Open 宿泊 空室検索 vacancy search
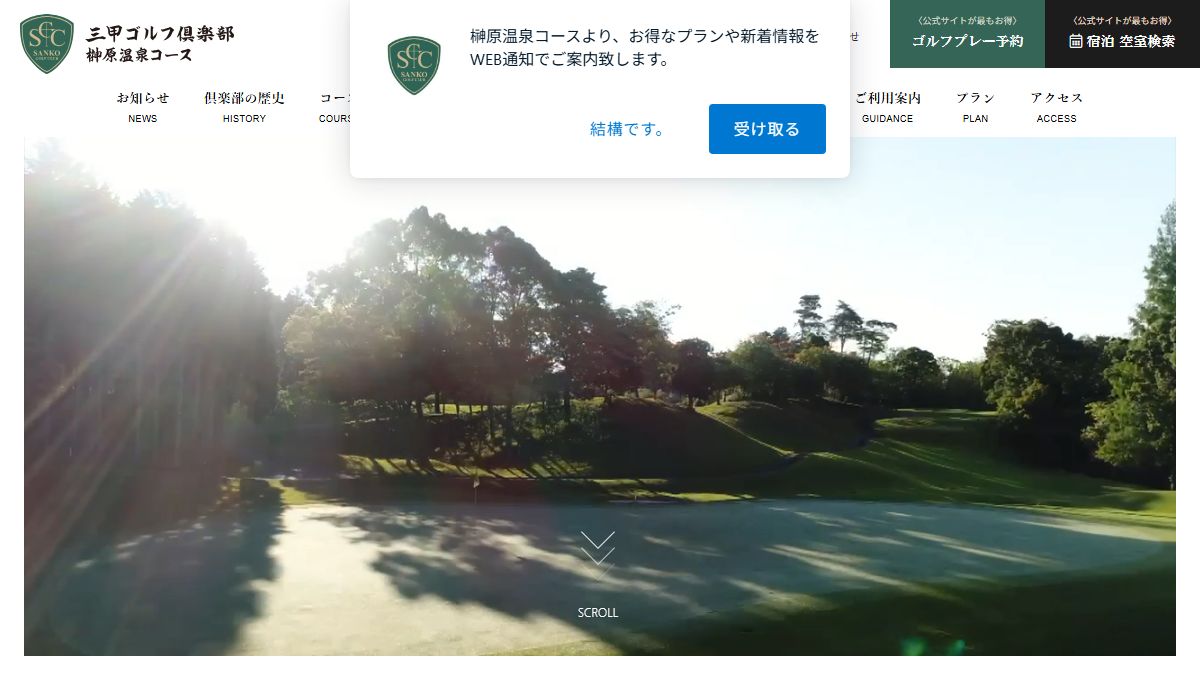1200x675 pixels. pyautogui.click(x=1122, y=34)
